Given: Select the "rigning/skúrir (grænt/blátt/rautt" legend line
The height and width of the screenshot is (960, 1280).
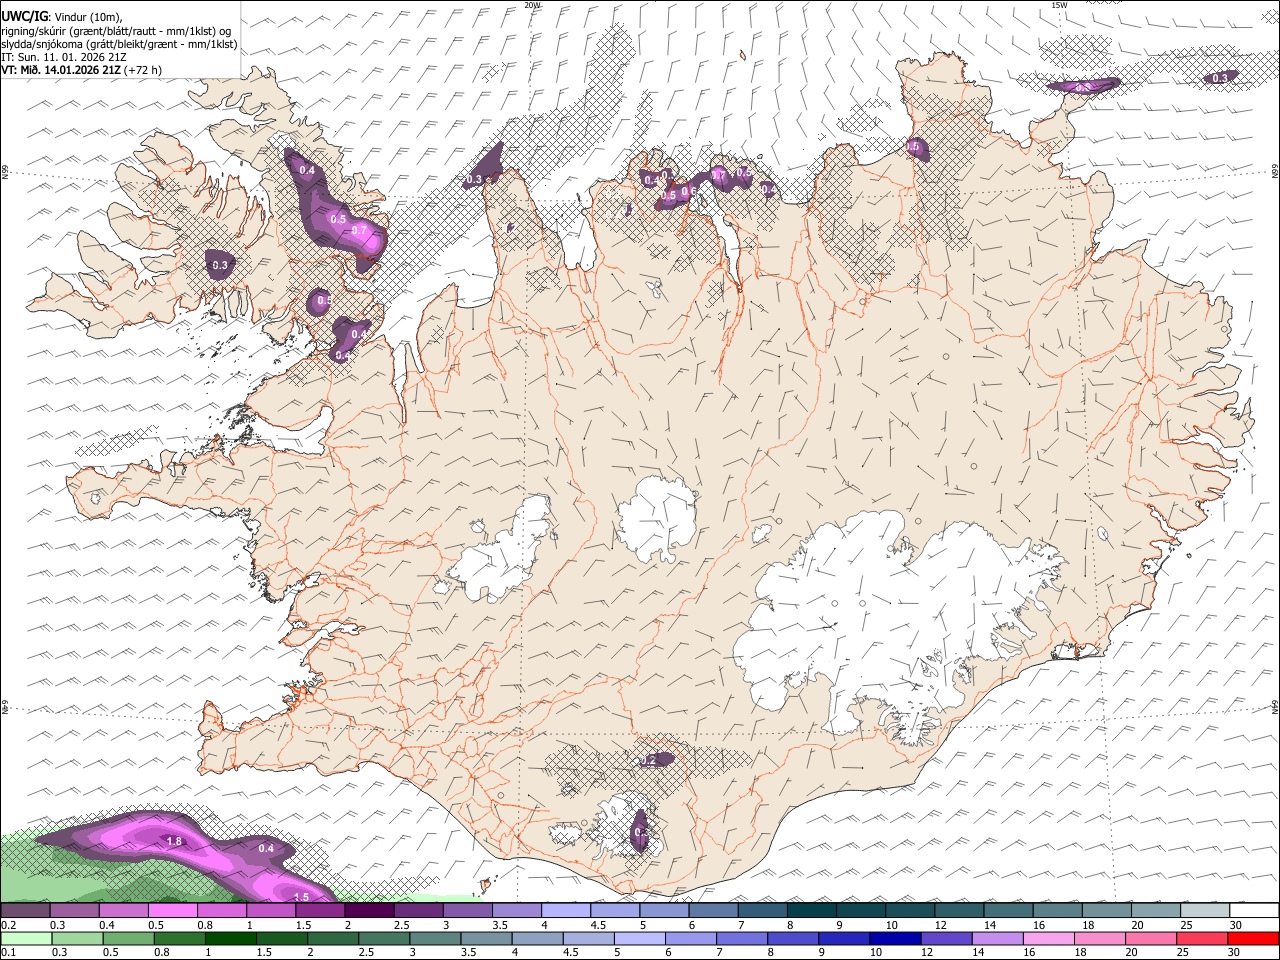Looking at the screenshot, I should [x=114, y=30].
